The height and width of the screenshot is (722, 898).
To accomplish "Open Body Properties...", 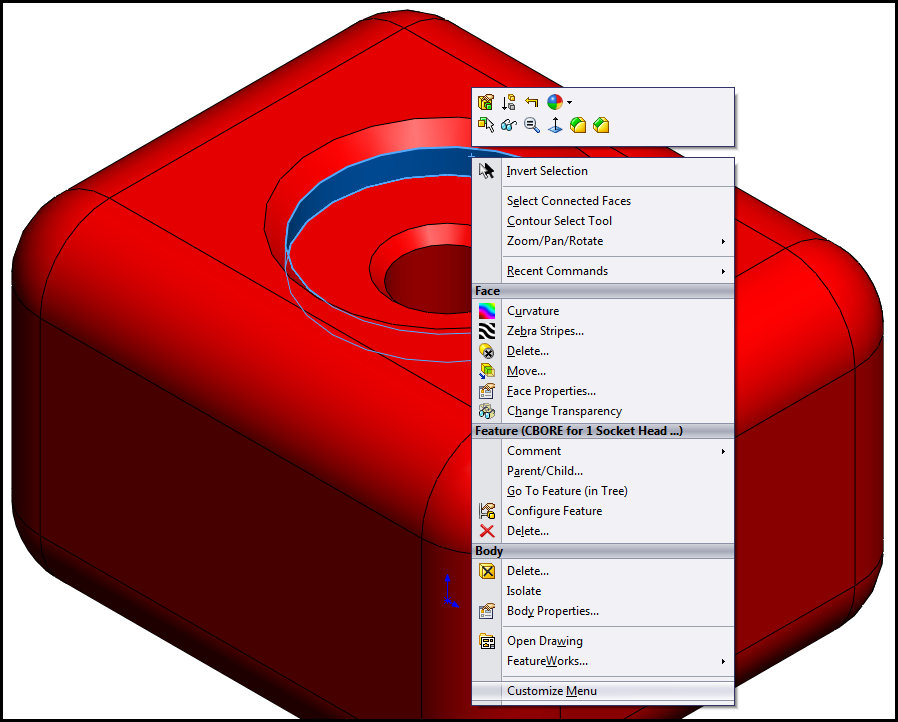I will point(603,611).
